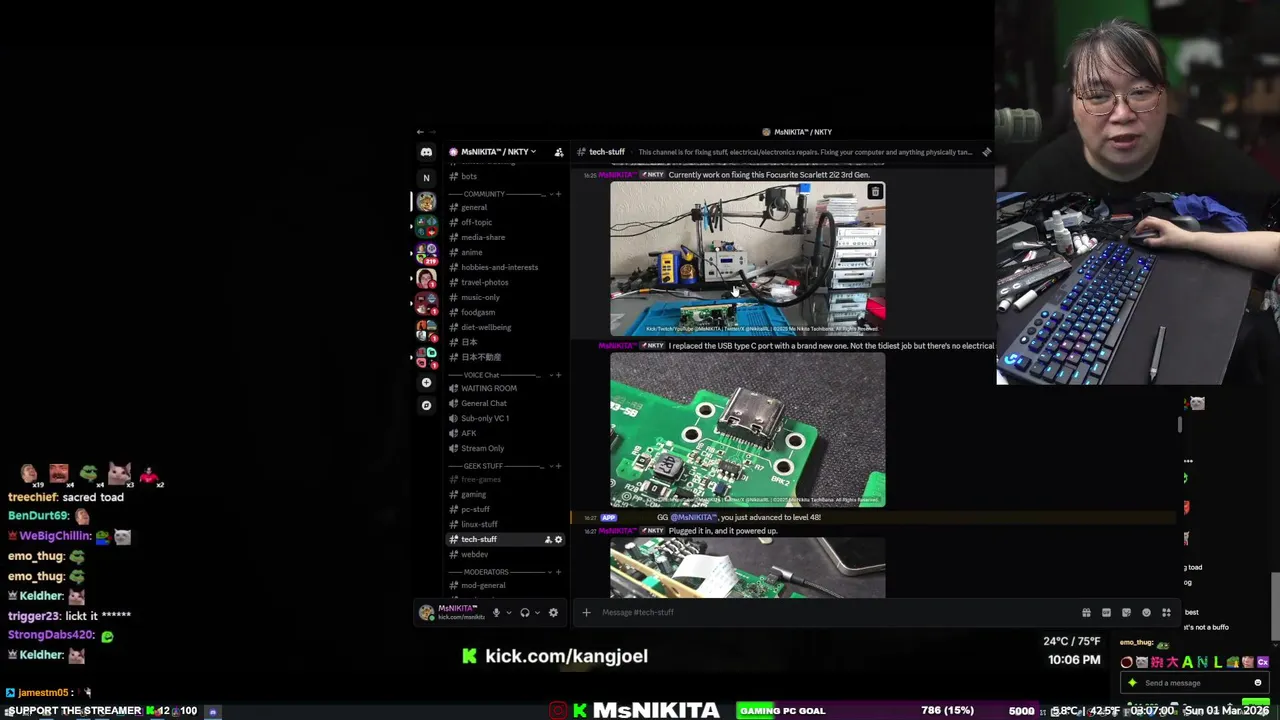Click the message attachment plus icon

point(586,612)
